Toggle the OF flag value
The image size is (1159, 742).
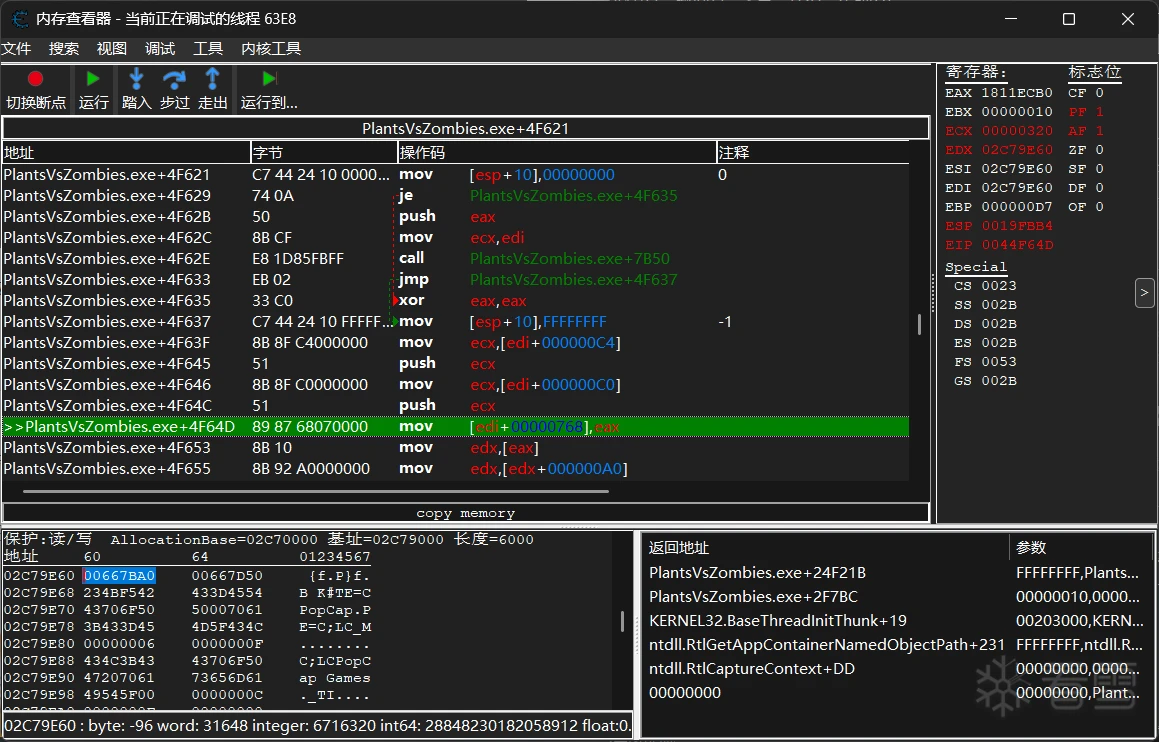1099,207
